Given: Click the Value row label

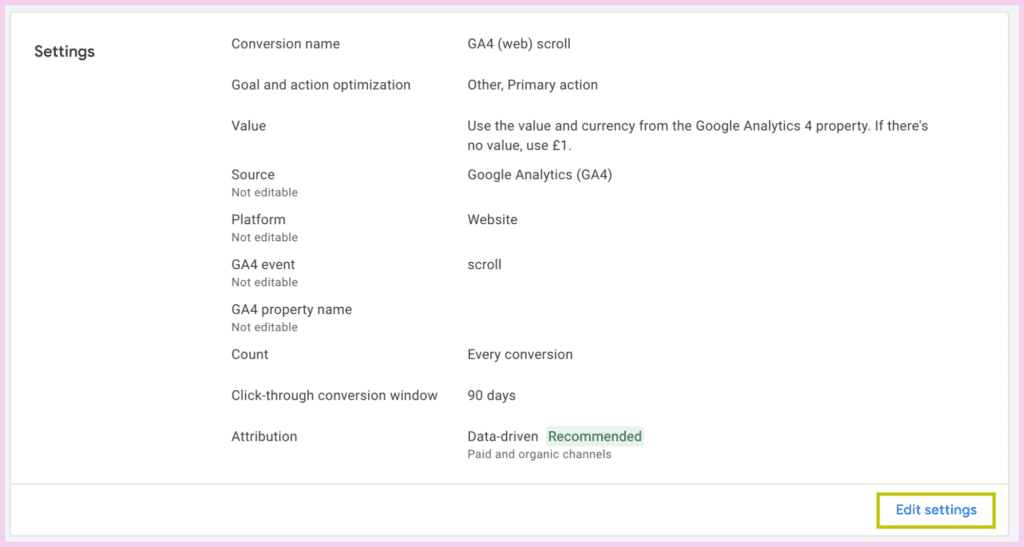Looking at the screenshot, I should click(x=248, y=126).
